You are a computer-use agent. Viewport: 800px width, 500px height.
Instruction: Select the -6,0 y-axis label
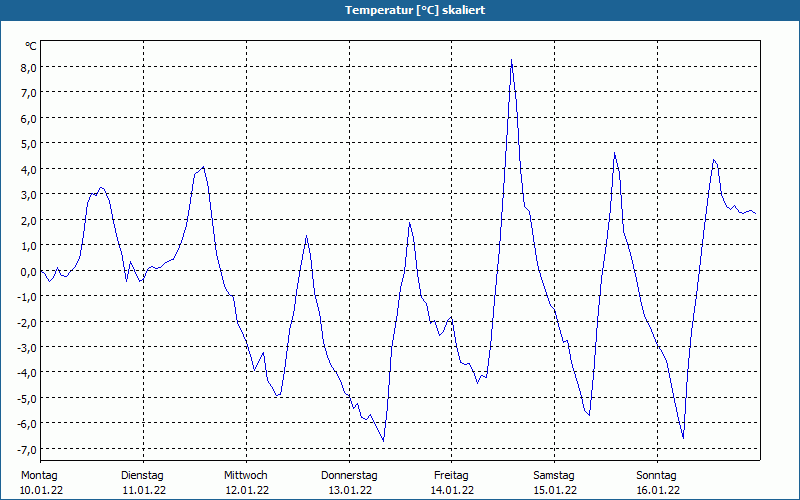click(x=27, y=424)
